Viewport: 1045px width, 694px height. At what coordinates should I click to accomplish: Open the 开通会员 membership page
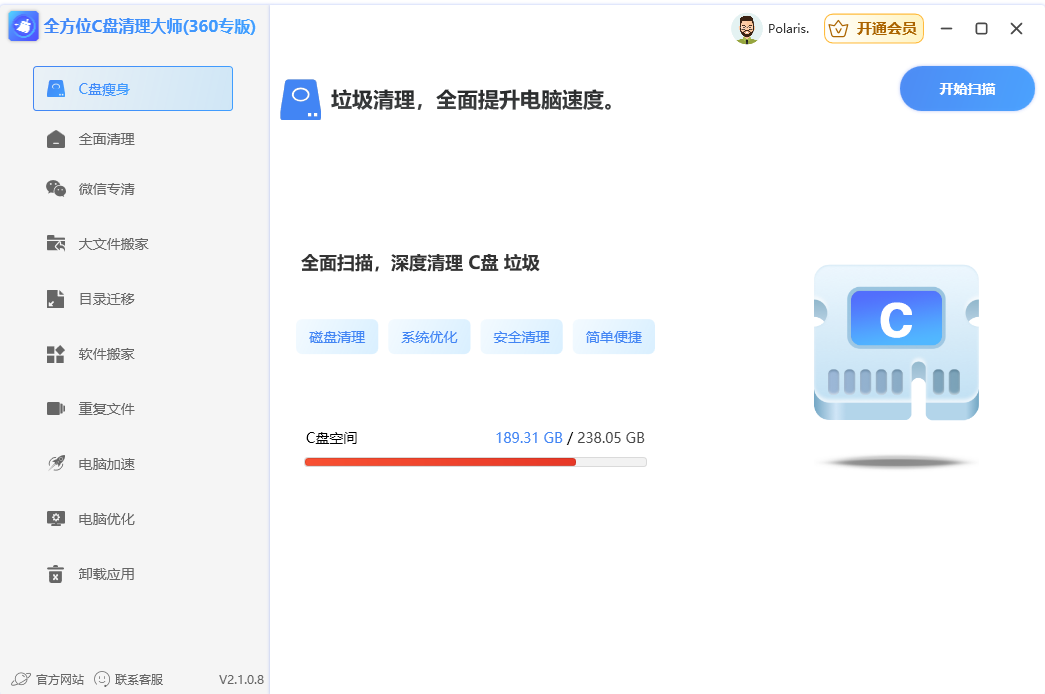873,29
